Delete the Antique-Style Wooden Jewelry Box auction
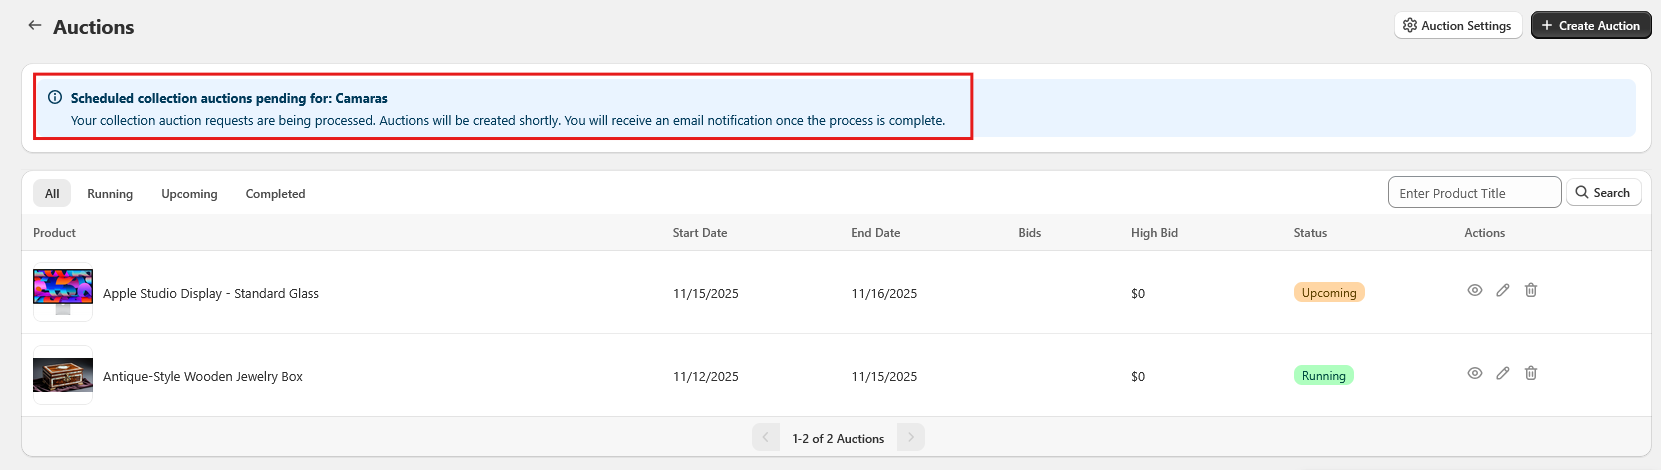The image size is (1661, 470). coord(1530,374)
